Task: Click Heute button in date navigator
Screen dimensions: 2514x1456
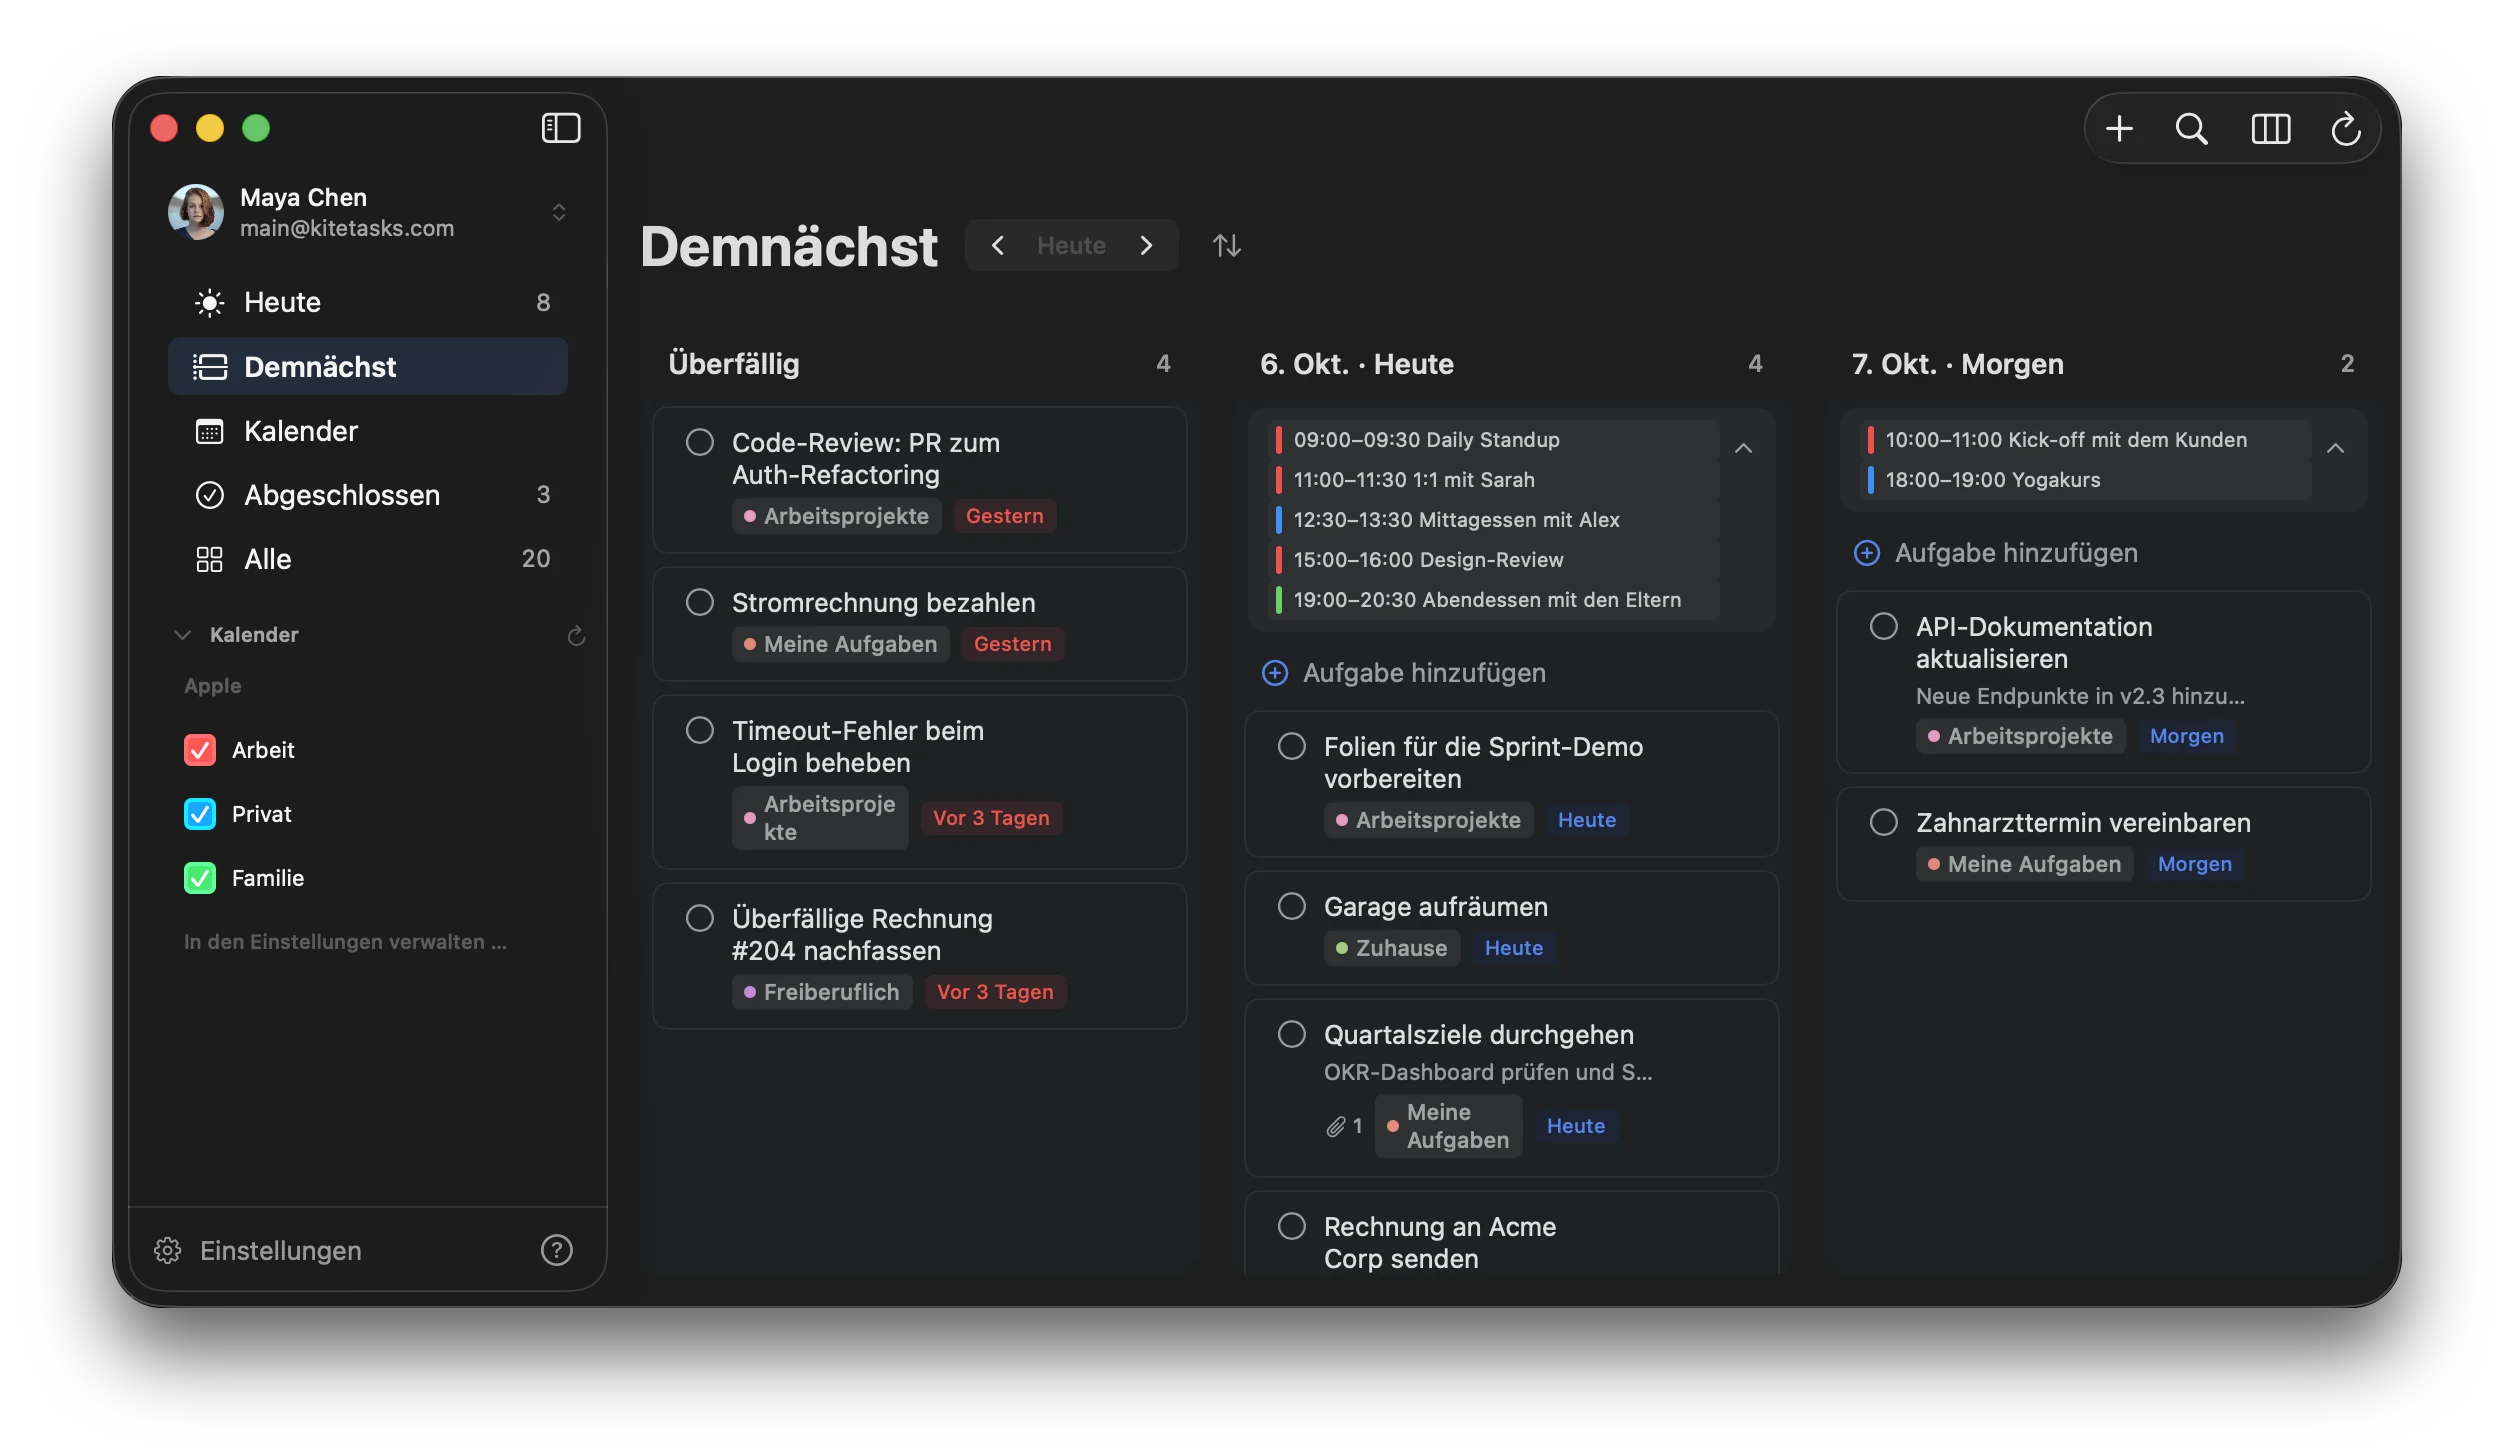Action: click(x=1071, y=245)
